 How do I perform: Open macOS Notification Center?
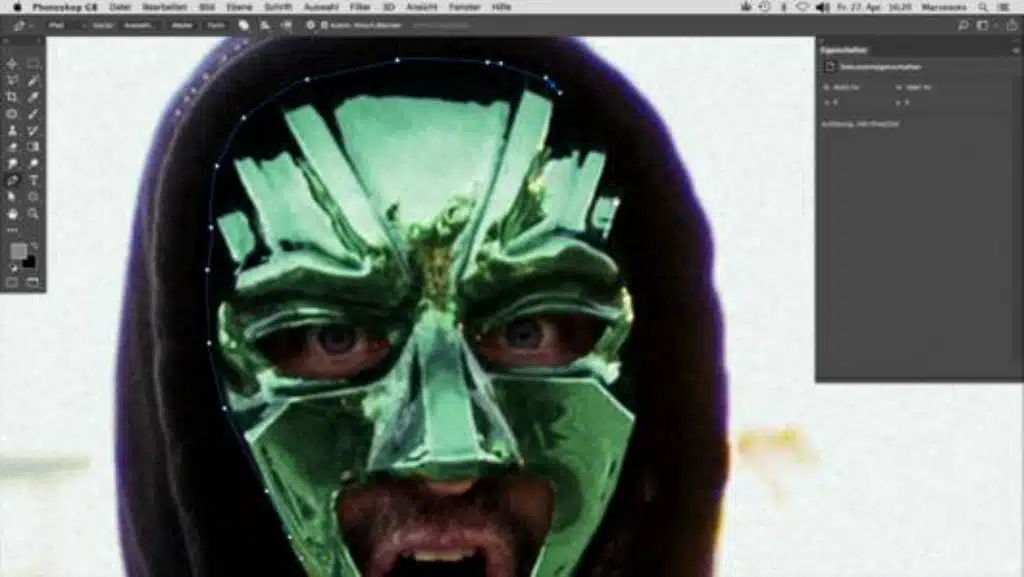click(x=1004, y=7)
